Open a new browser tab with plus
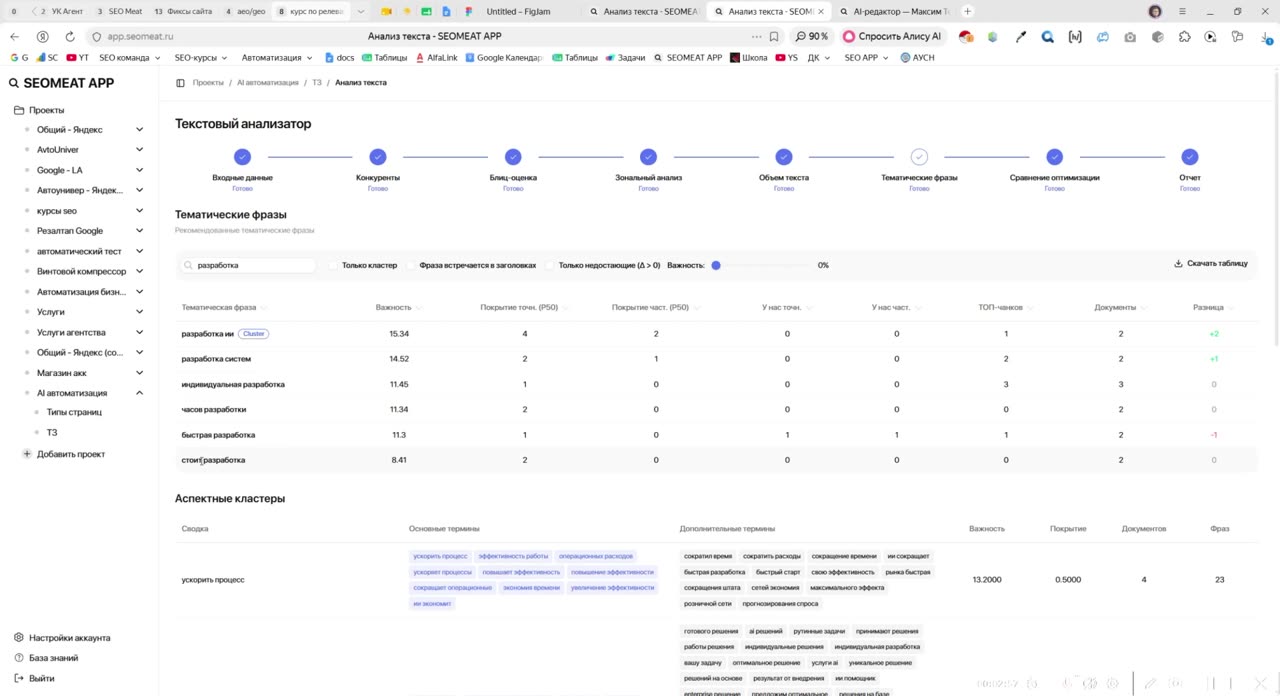The width and height of the screenshot is (1280, 696). coord(967,11)
